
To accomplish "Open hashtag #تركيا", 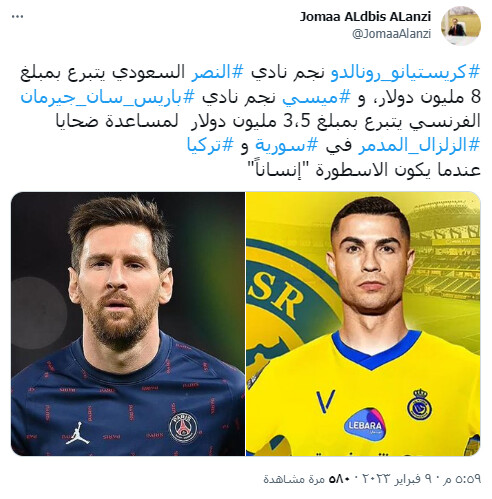I will pos(210,145).
